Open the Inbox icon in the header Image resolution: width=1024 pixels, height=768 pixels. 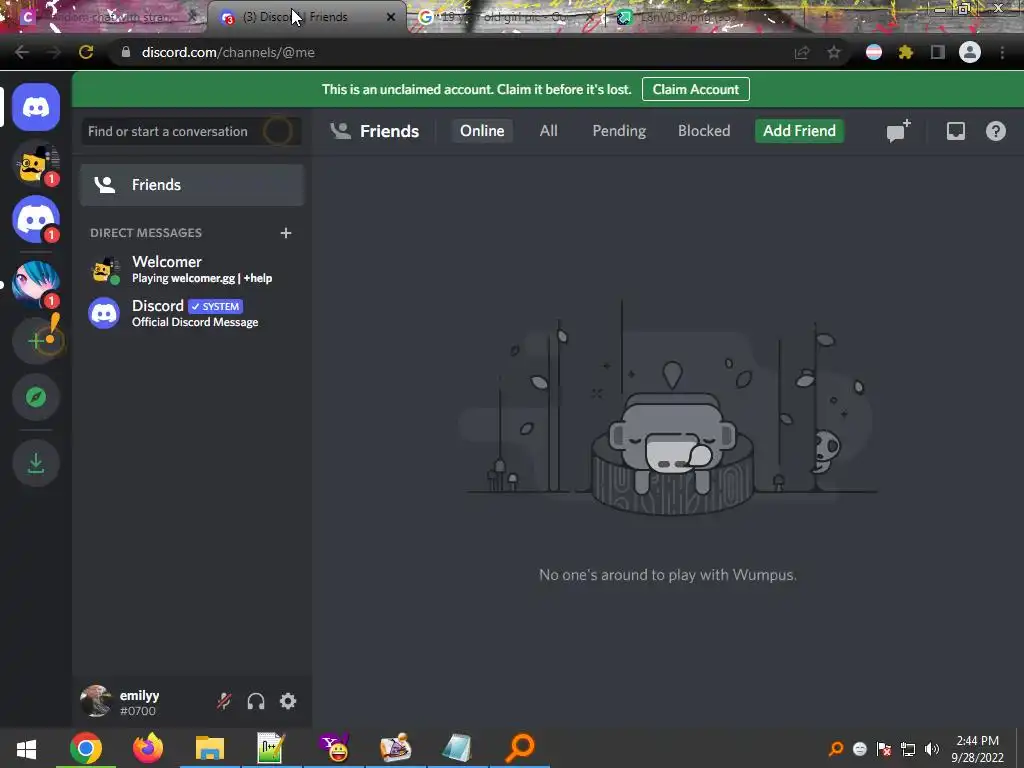coord(955,131)
